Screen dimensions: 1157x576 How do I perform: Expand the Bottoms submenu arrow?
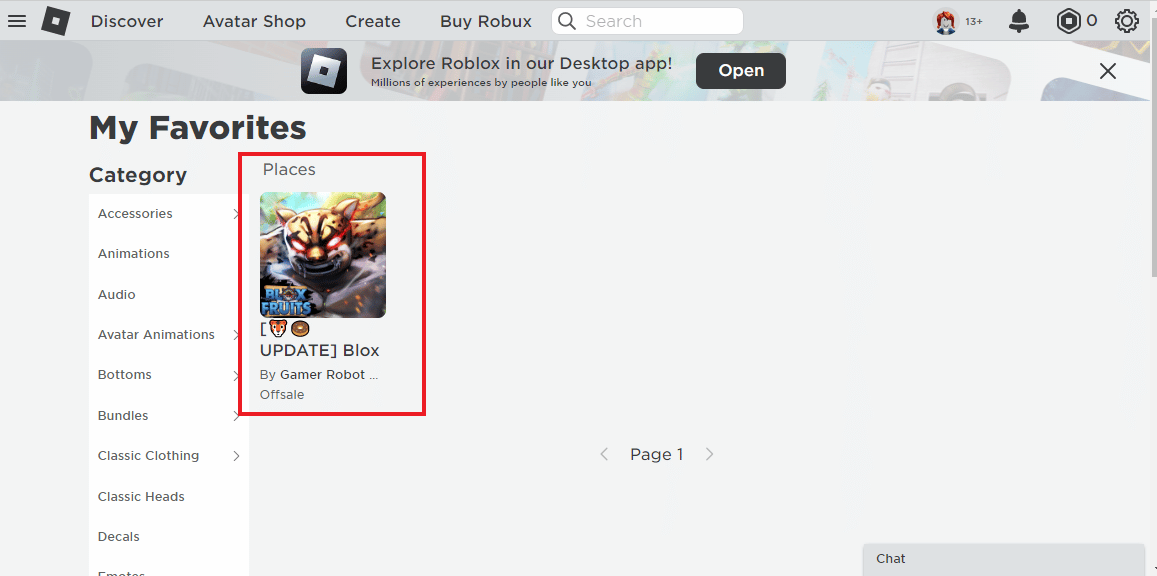236,375
